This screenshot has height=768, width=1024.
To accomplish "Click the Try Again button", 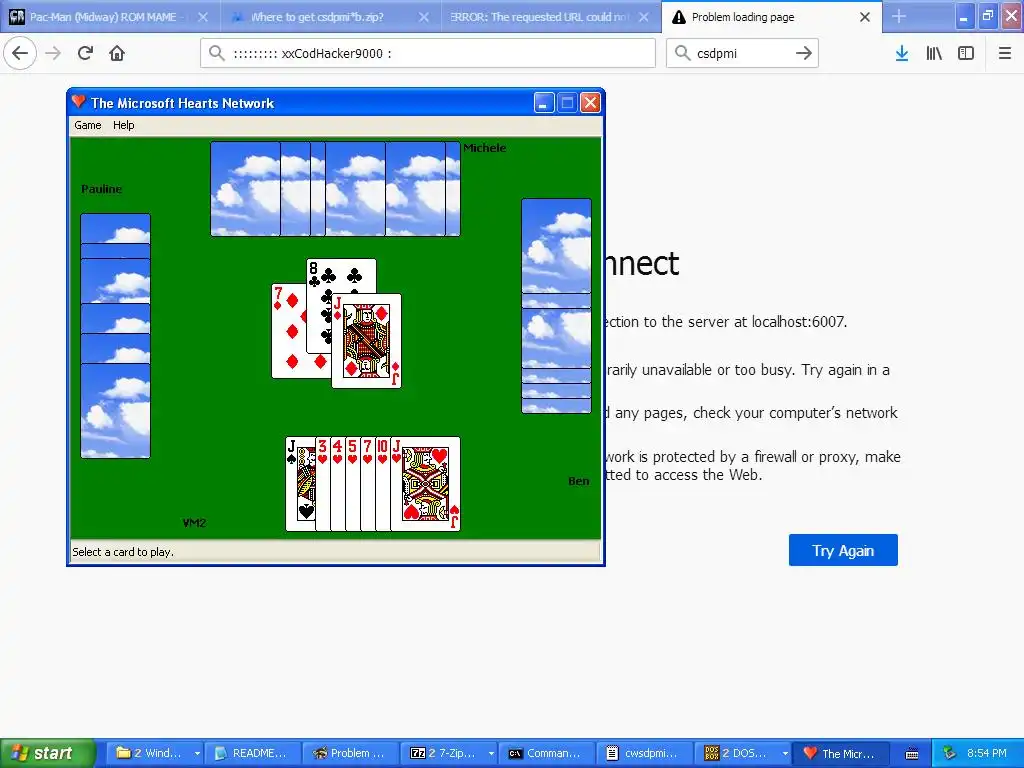I will point(843,551).
